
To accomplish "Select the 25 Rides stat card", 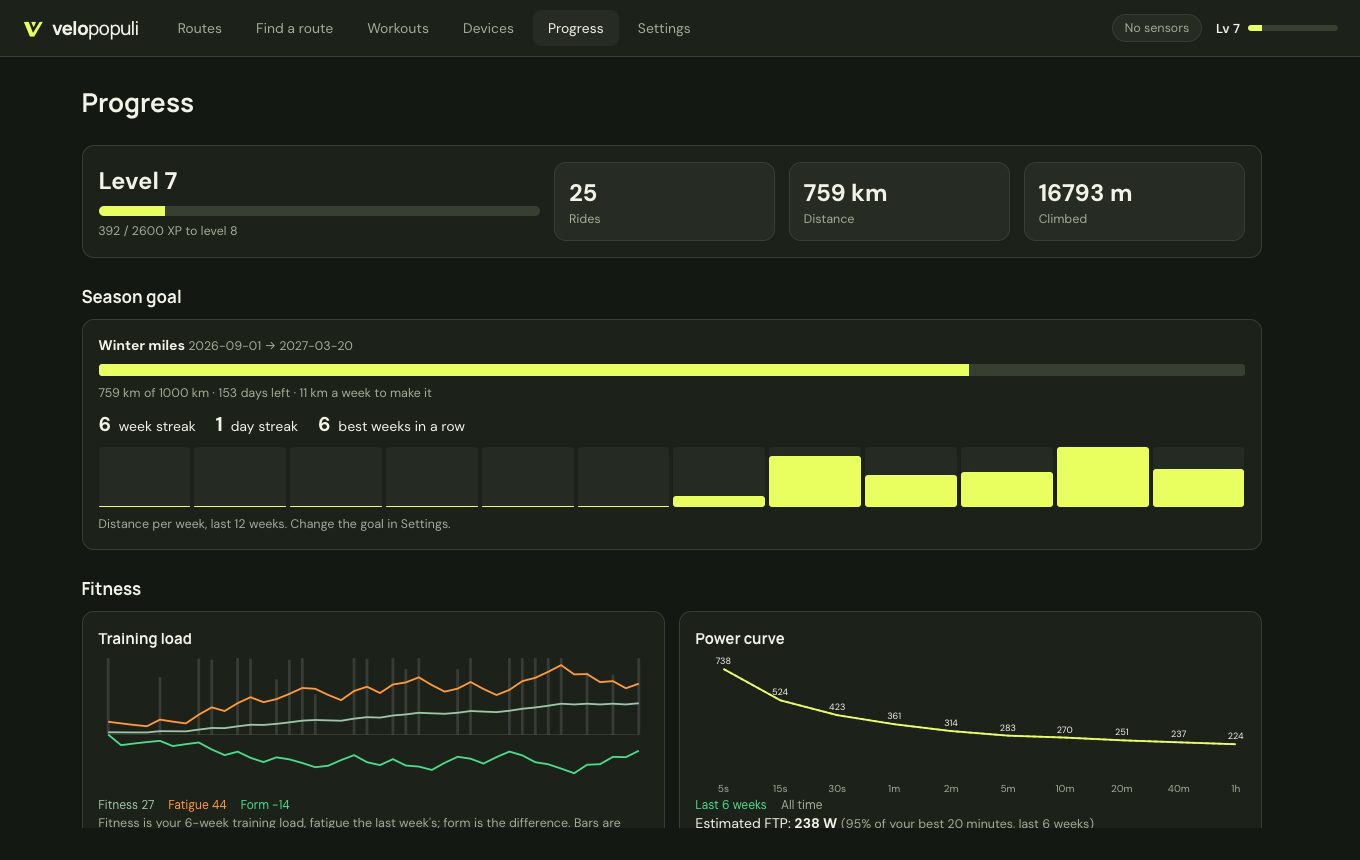I will tap(664, 202).
